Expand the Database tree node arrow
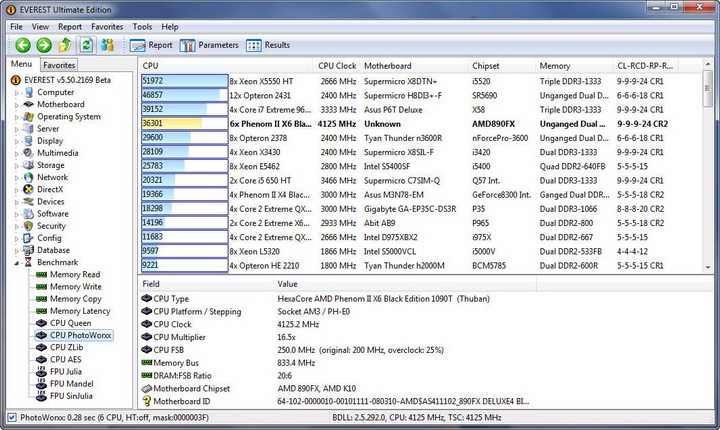This screenshot has height=430, width=720. coord(17,251)
